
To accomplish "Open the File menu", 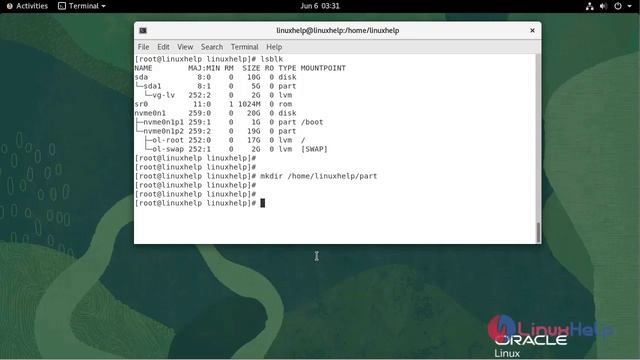I will point(143,47).
